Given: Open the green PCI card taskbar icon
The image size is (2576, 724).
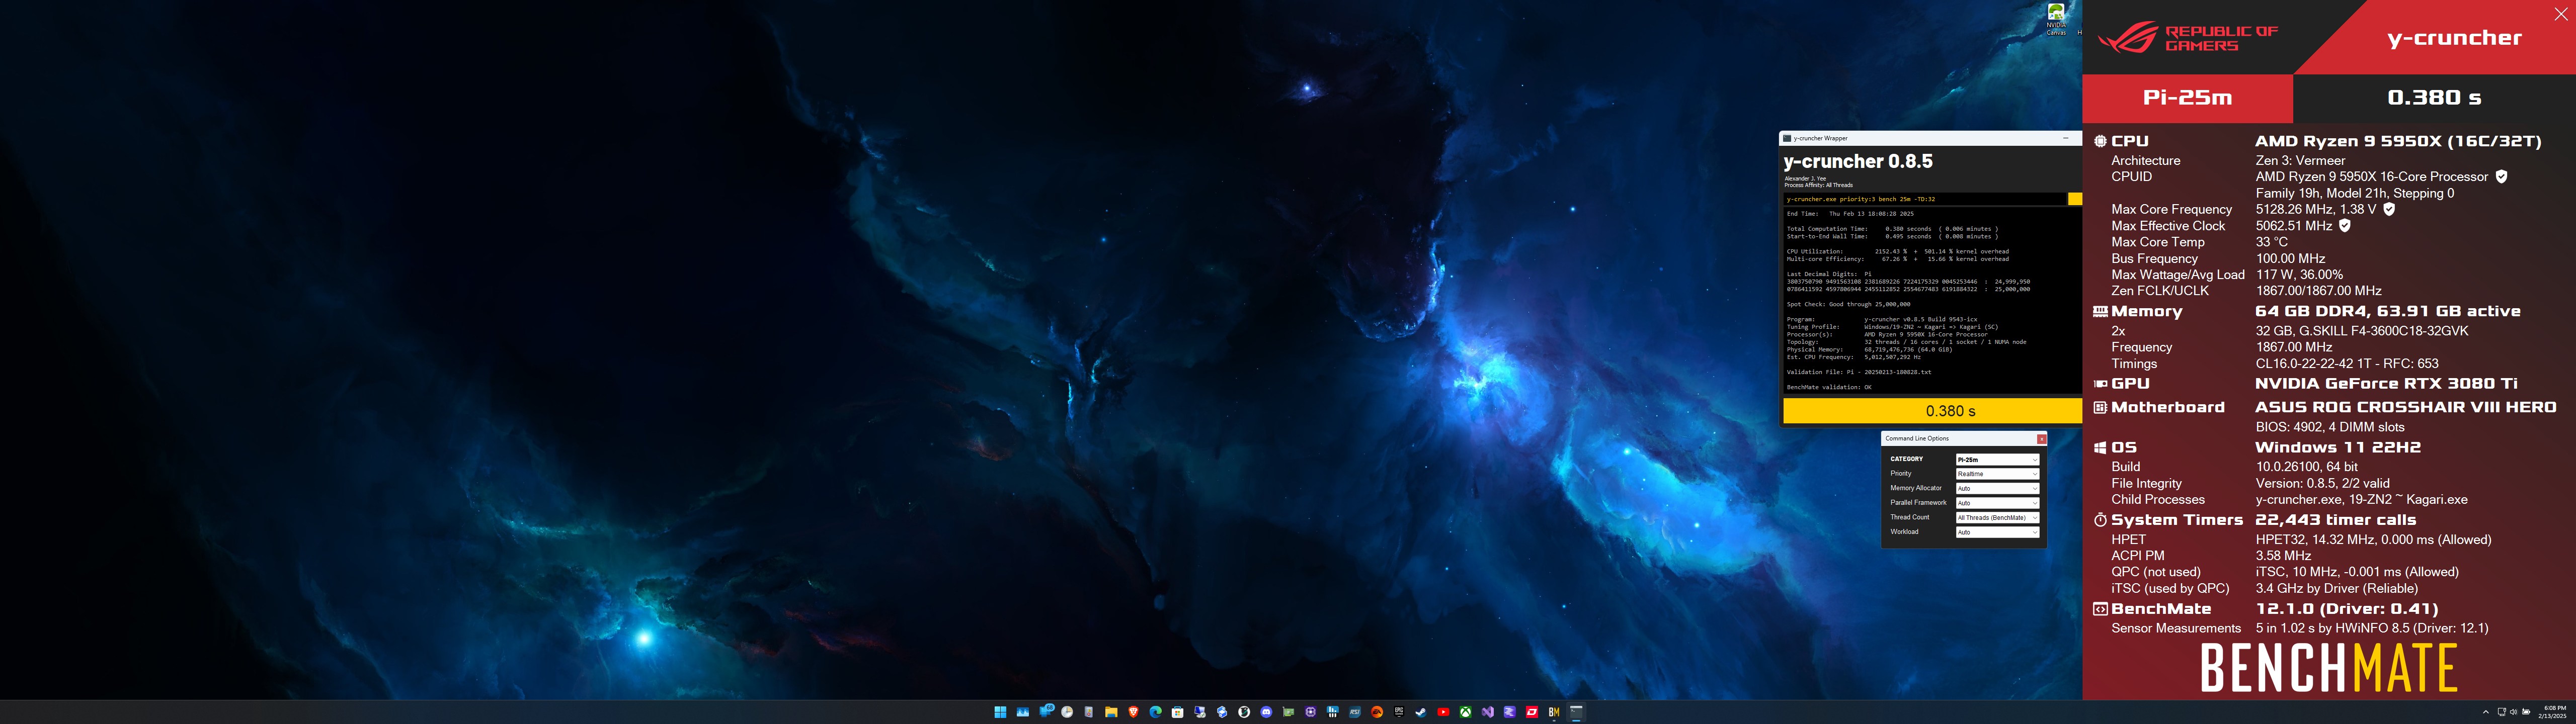Looking at the screenshot, I should coord(1288,712).
